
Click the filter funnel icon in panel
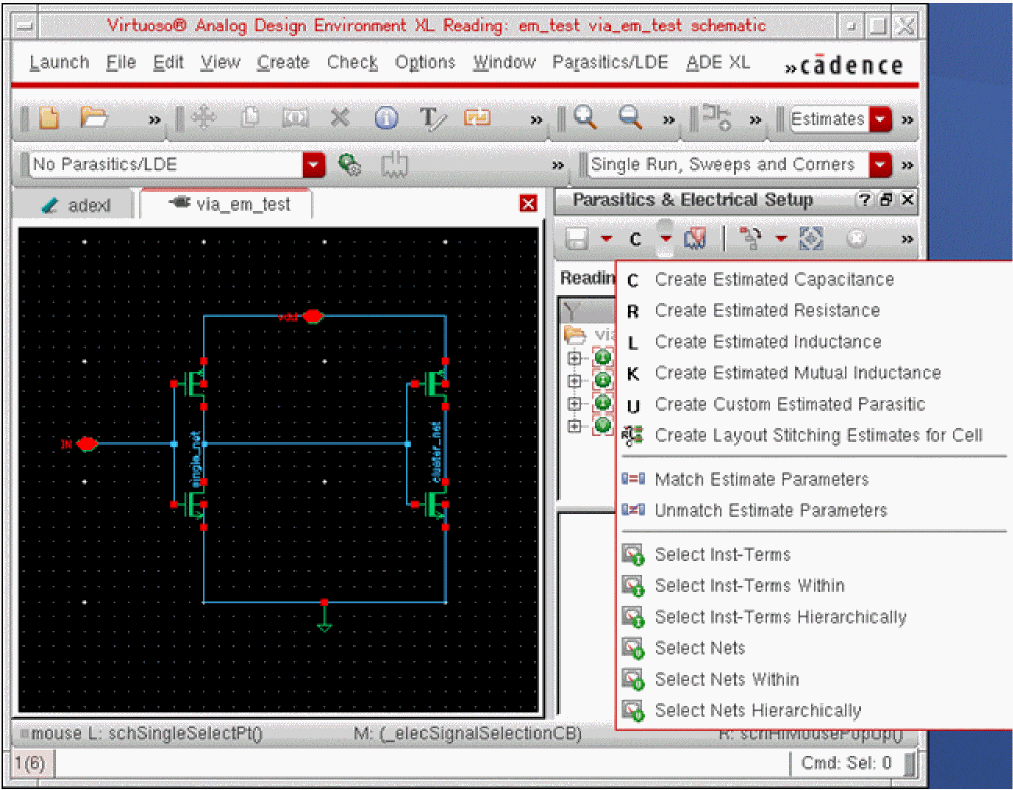(572, 310)
